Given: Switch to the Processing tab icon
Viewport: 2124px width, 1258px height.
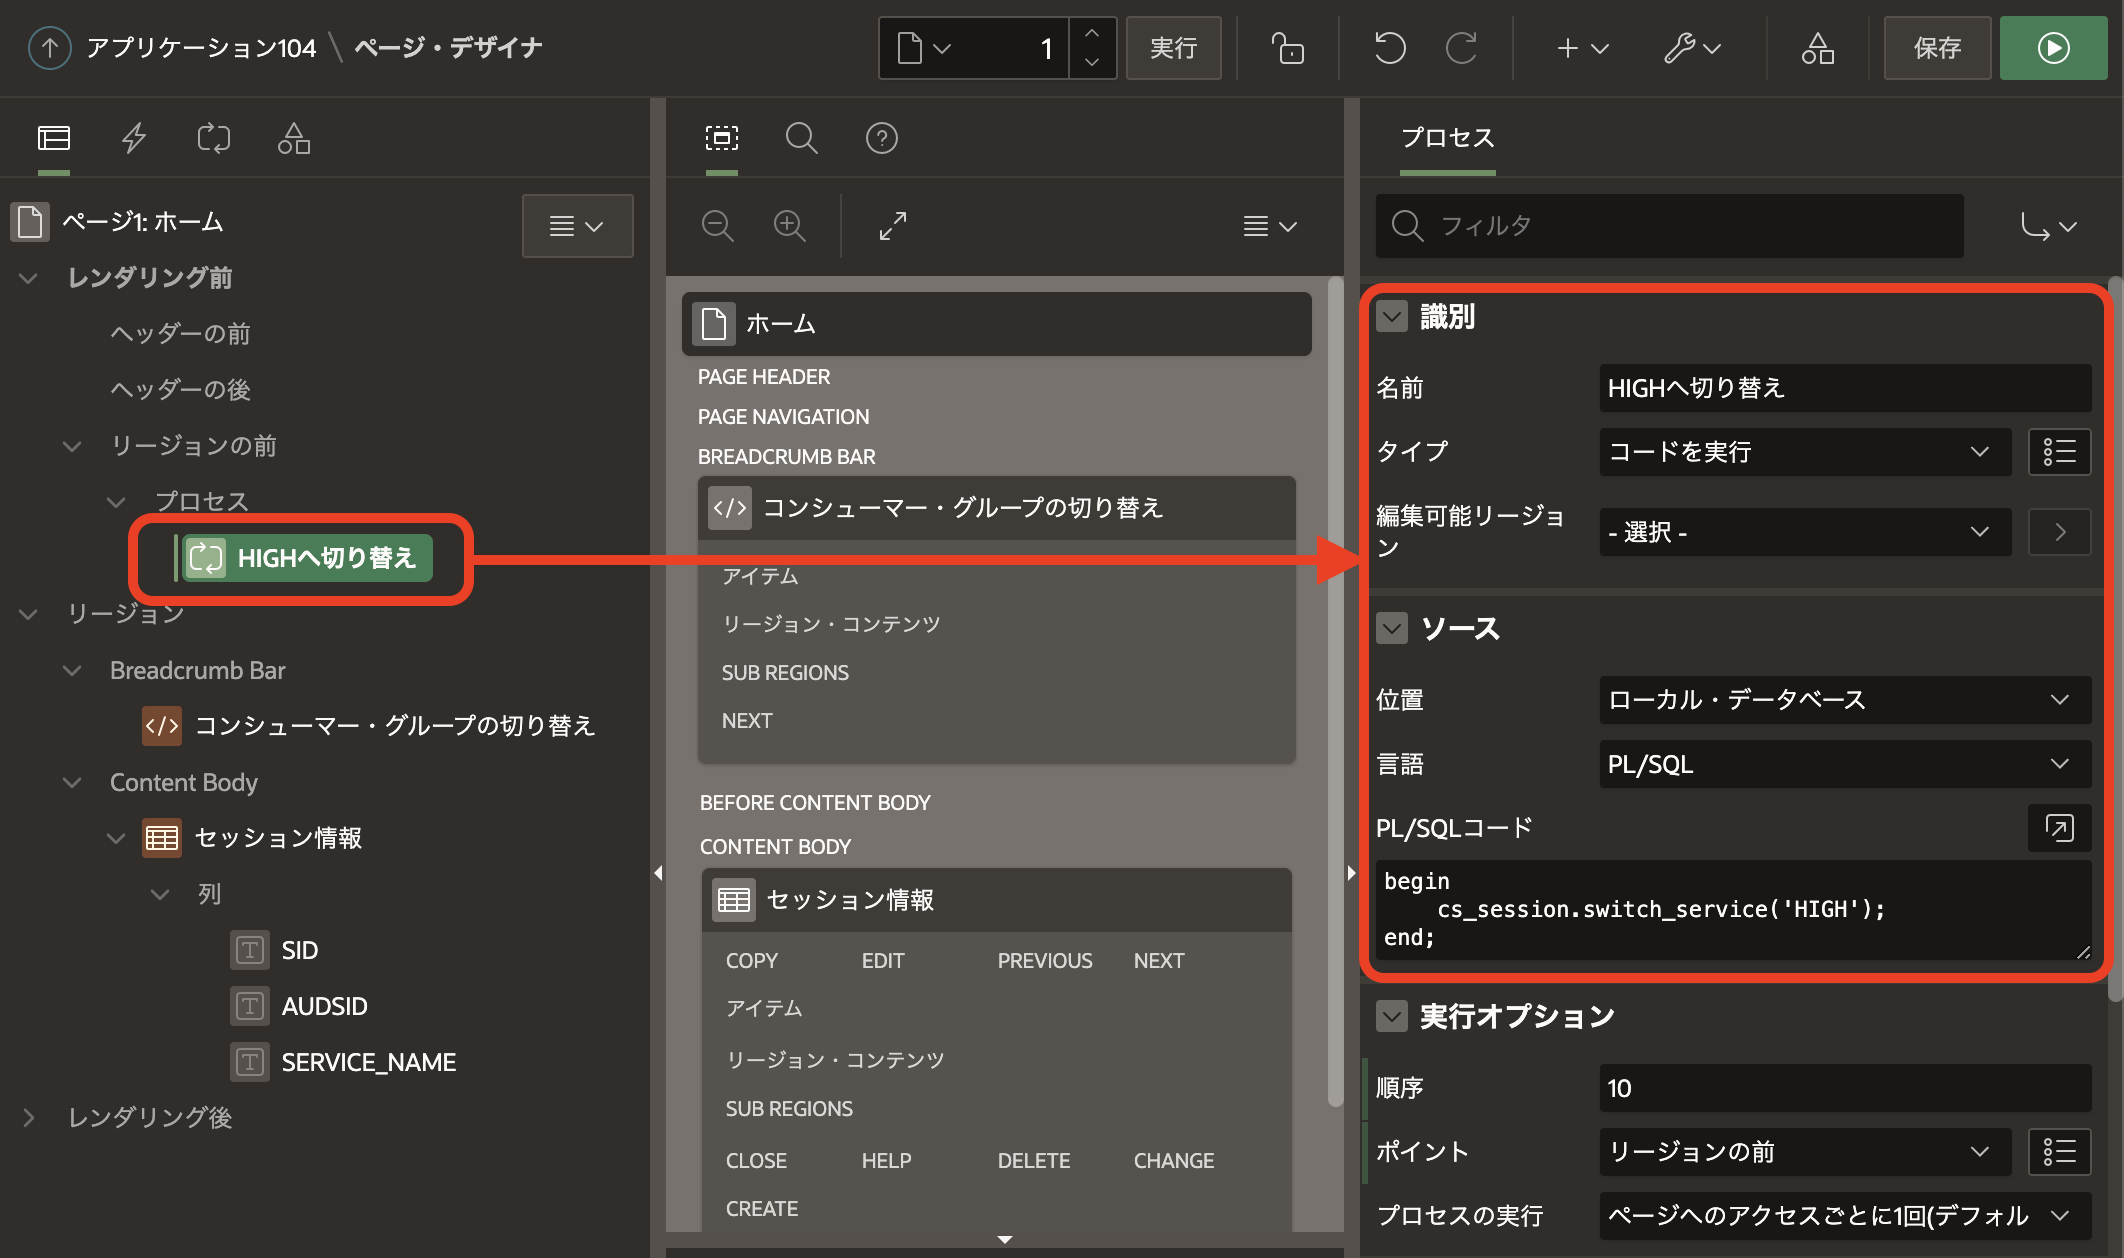Looking at the screenshot, I should tap(214, 138).
